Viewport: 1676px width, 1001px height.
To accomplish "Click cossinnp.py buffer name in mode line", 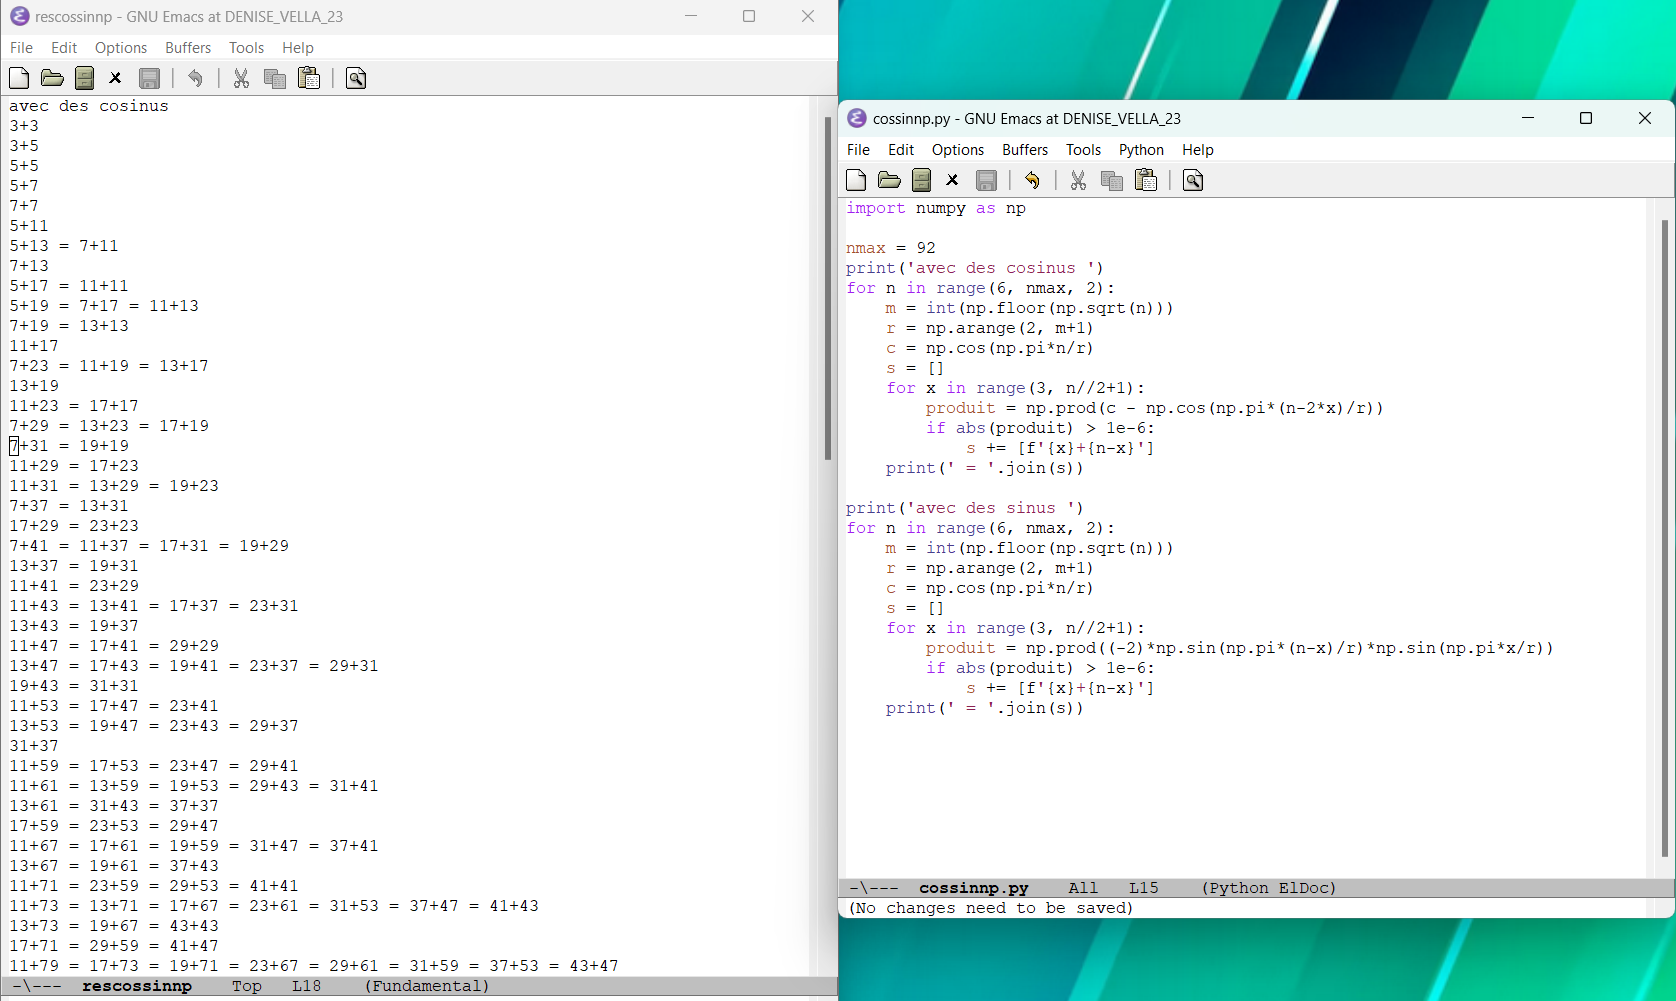I will click(973, 888).
